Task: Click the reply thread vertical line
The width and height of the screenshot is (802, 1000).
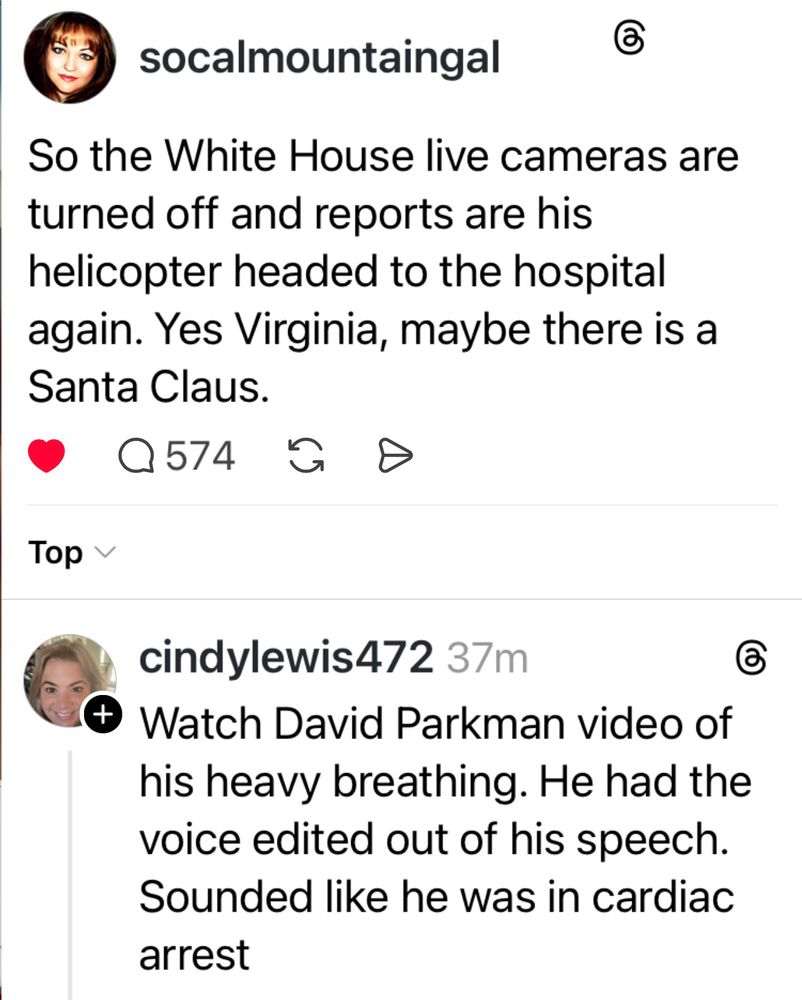Action: [70, 875]
